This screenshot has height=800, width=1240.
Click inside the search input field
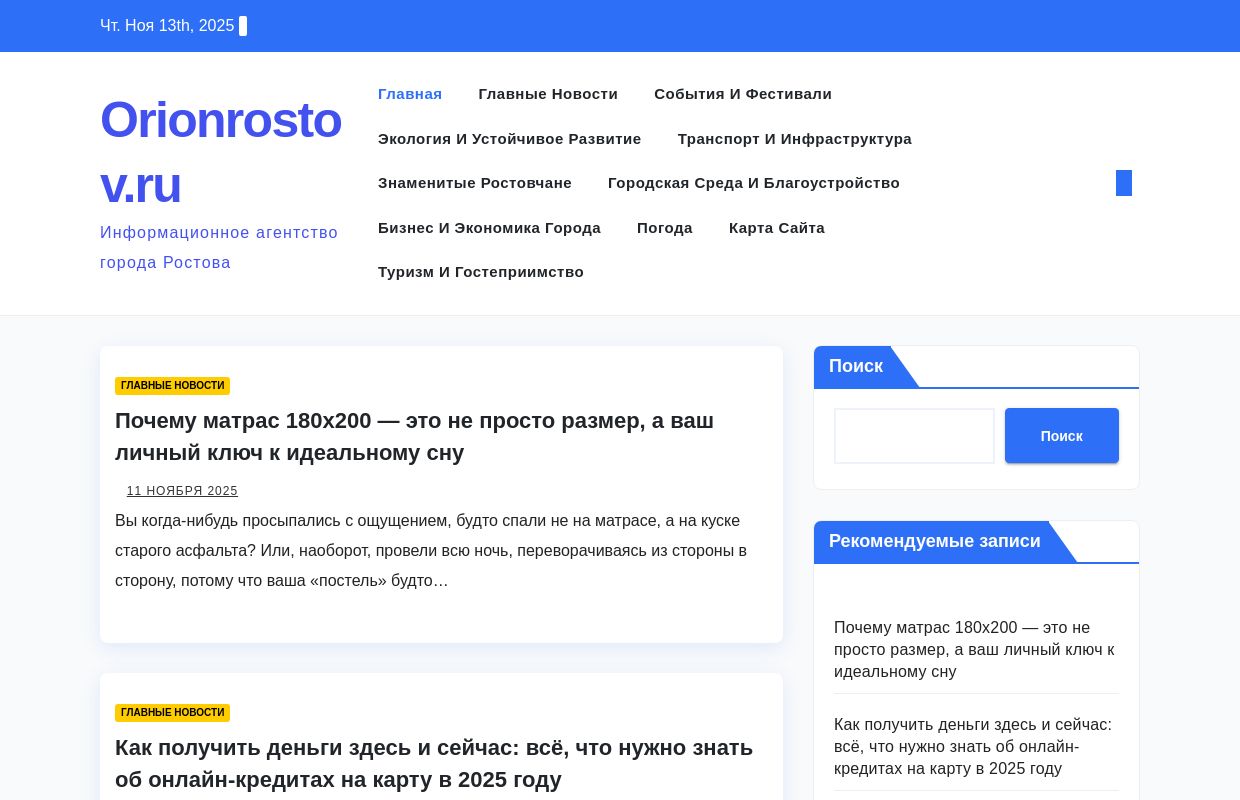(913, 436)
